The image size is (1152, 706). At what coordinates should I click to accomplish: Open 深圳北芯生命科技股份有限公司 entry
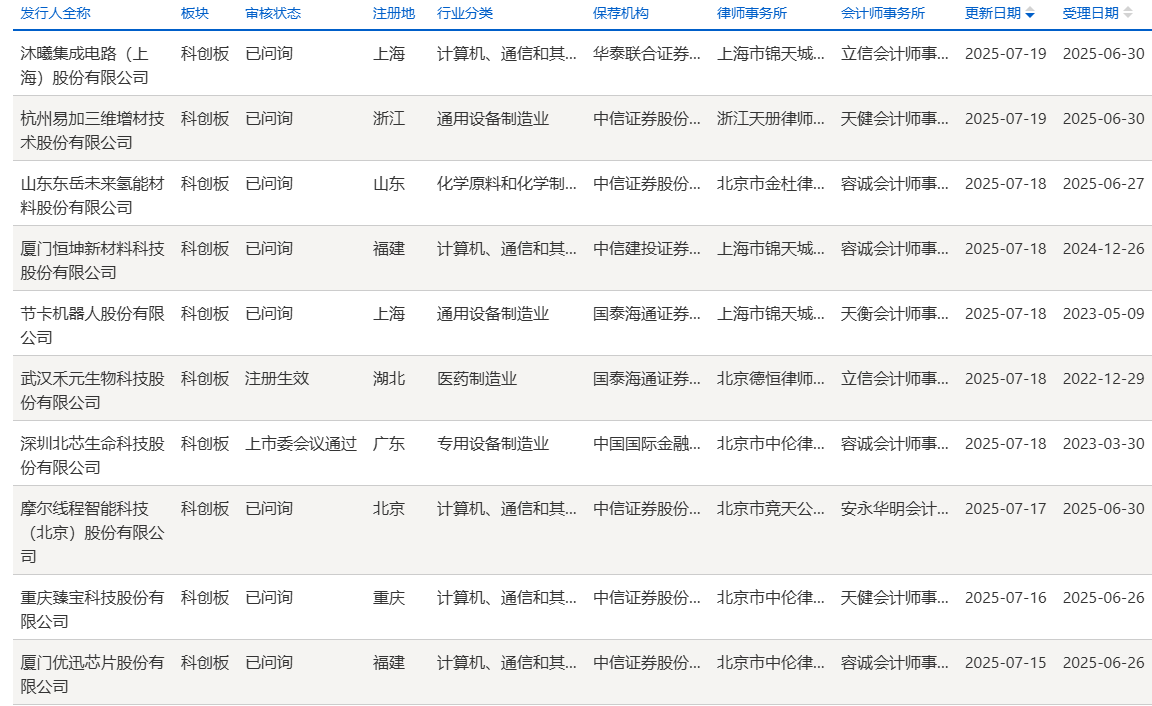(x=92, y=455)
